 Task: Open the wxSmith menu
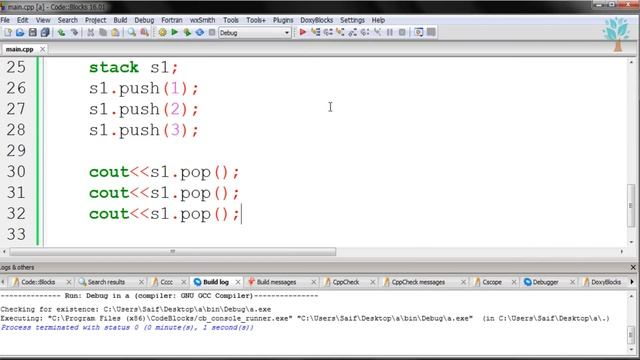click(x=202, y=20)
